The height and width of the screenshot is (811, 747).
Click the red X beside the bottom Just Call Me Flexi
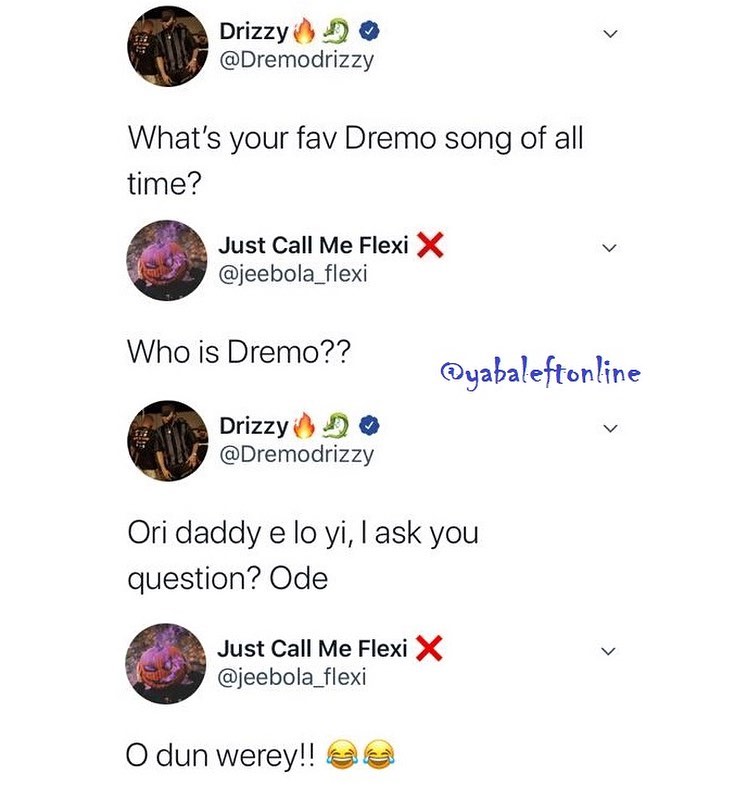pyautogui.click(x=428, y=649)
